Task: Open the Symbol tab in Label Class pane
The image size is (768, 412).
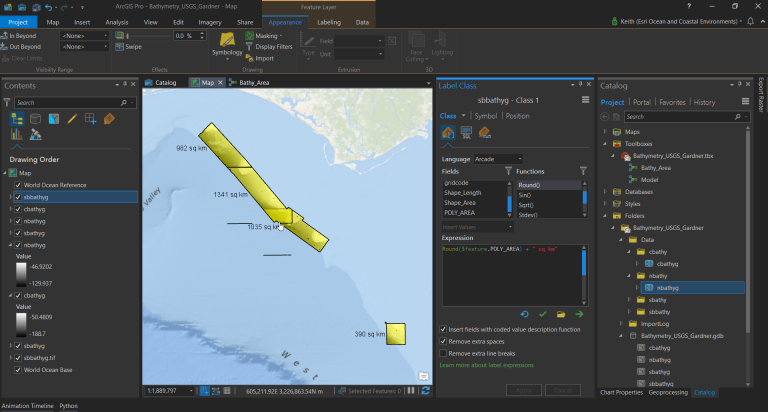Action: tap(485, 116)
